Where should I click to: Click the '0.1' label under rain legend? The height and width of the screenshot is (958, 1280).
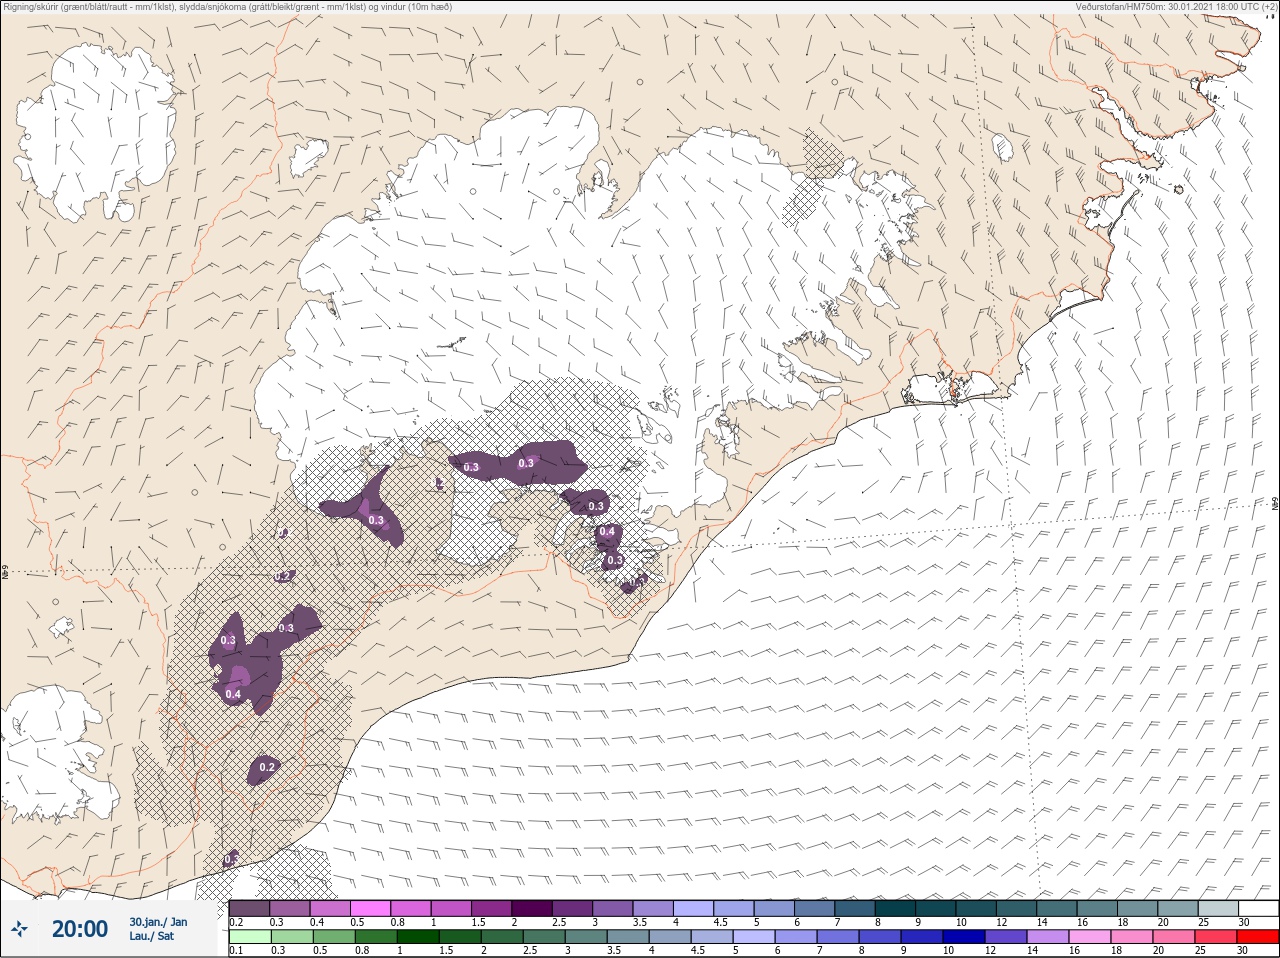tap(237, 952)
